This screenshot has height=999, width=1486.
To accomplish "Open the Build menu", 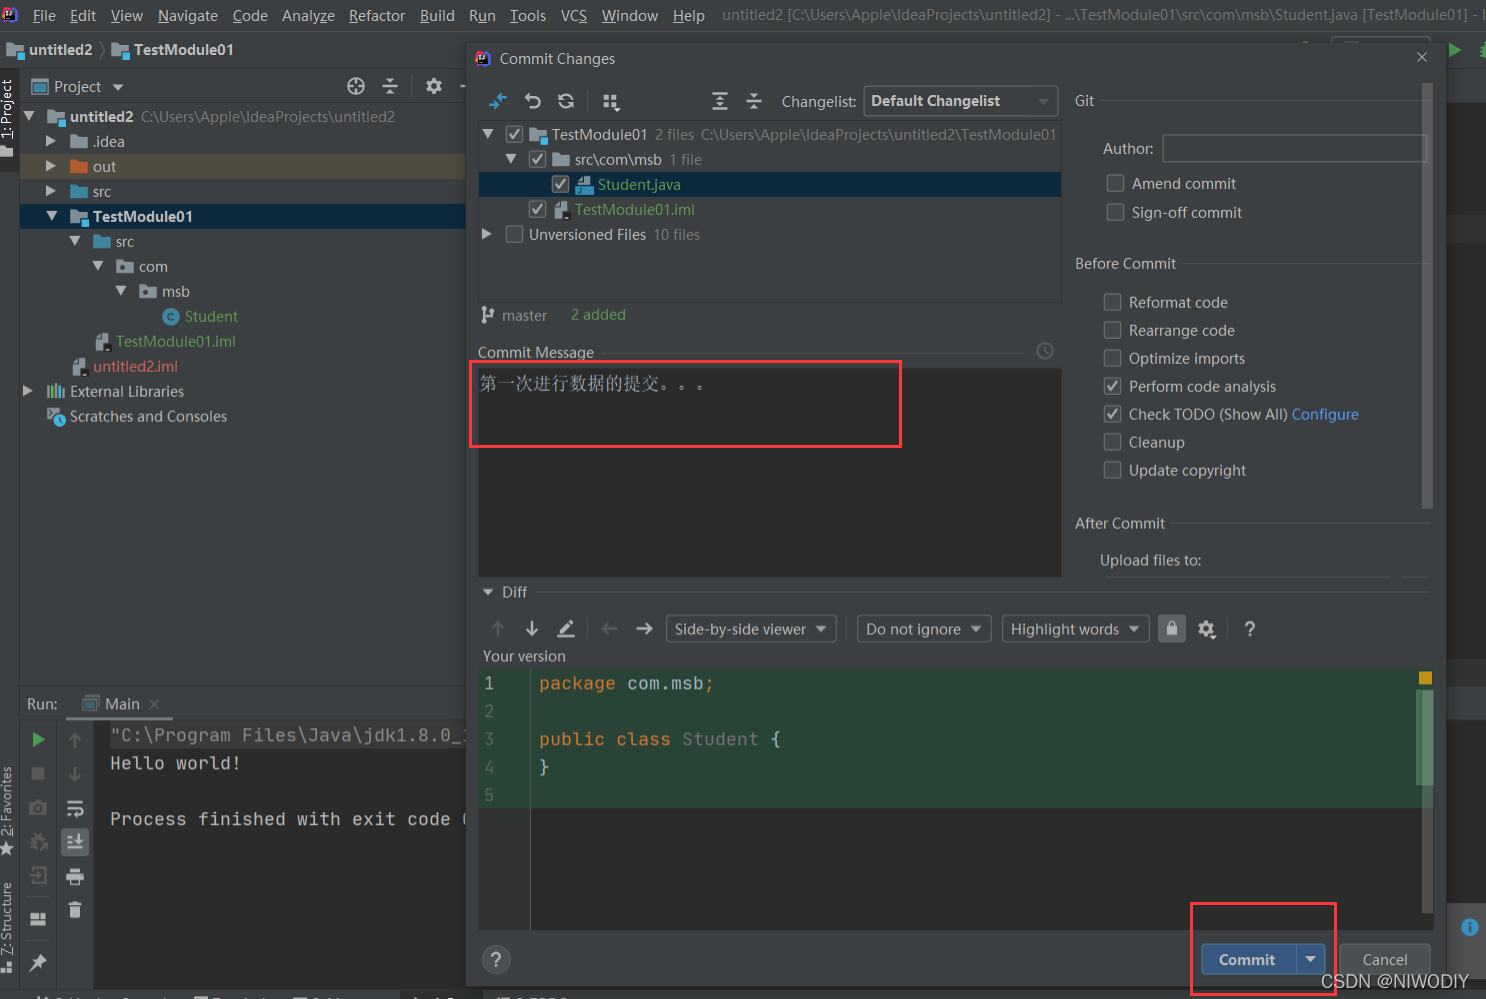I will click(437, 15).
